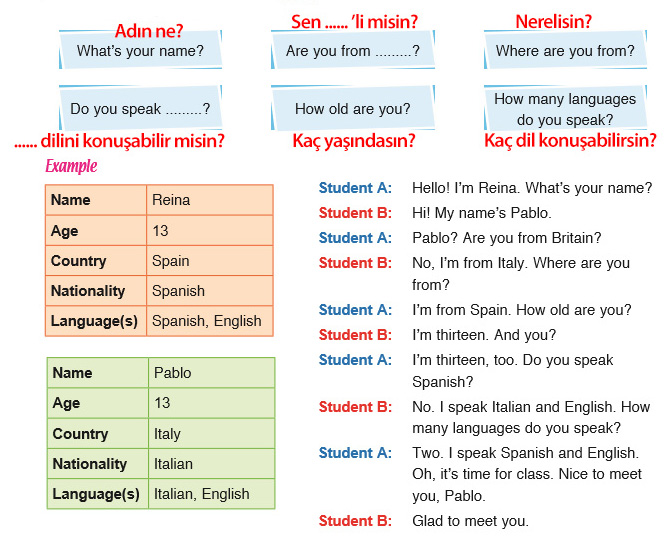This screenshot has height=536, width=670.
Task: Select the "Spain" country cell
Action: 208,261
